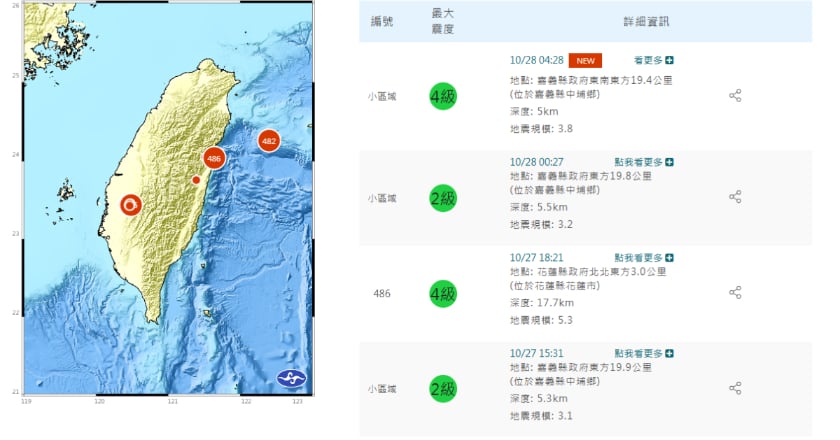
Task: Click the (位於花蓮縣花蓮市) text
Action: [554, 286]
